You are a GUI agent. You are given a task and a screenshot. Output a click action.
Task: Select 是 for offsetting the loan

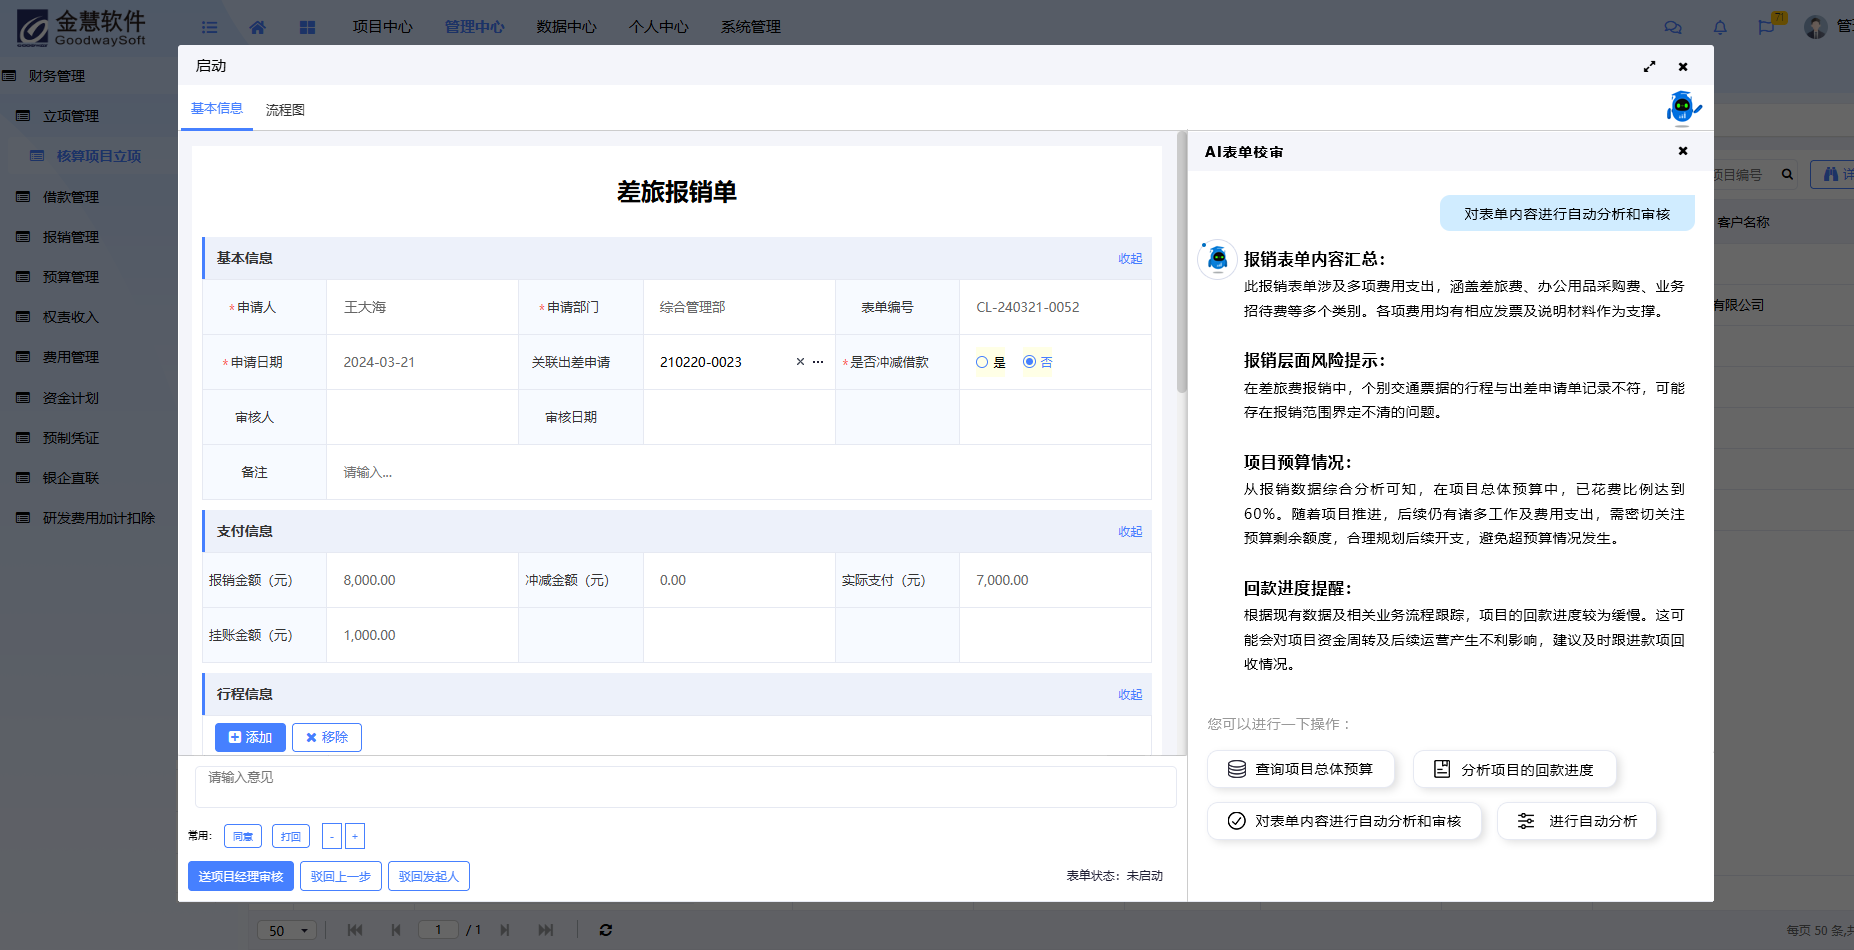(x=982, y=362)
